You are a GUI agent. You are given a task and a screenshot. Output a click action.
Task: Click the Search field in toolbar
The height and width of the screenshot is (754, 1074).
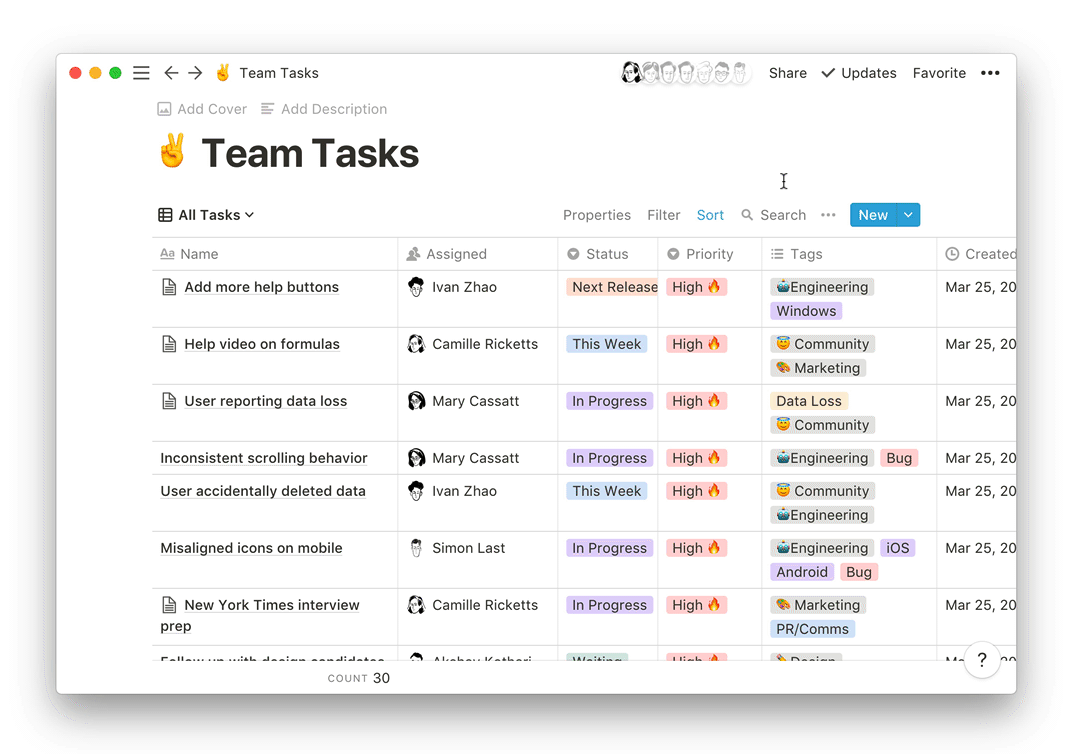point(774,215)
